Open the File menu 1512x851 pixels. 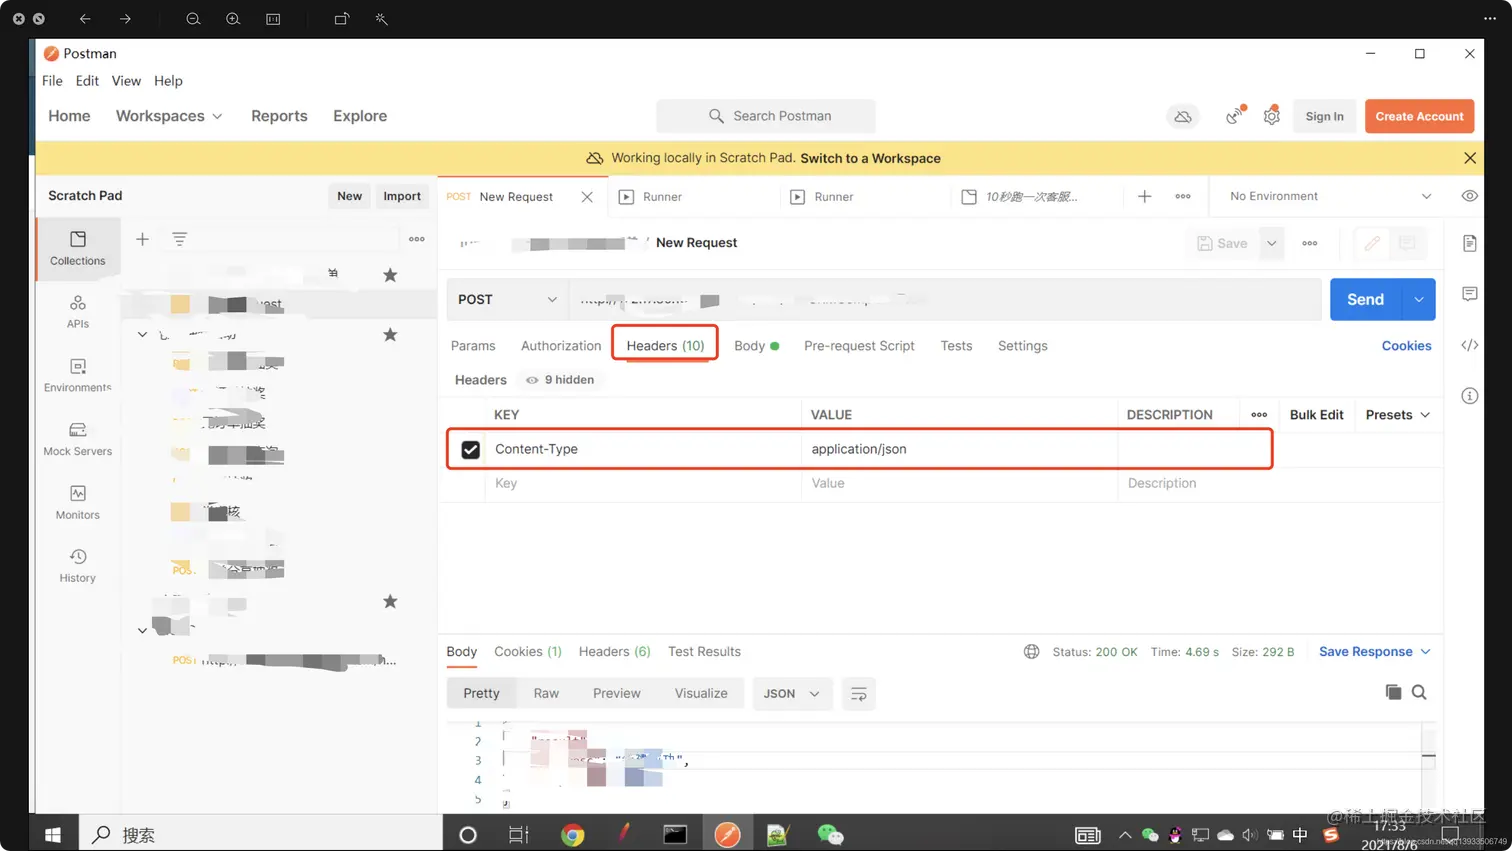tap(52, 81)
